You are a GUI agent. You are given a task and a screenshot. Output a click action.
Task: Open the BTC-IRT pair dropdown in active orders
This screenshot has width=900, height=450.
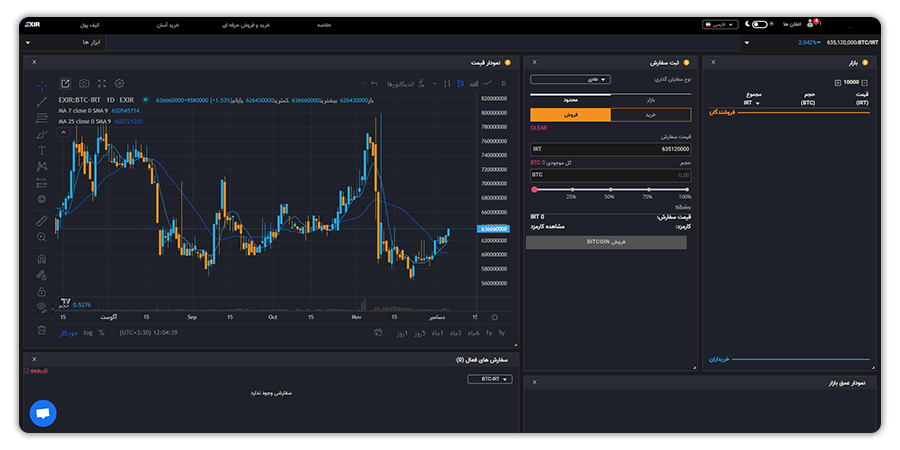(x=490, y=379)
